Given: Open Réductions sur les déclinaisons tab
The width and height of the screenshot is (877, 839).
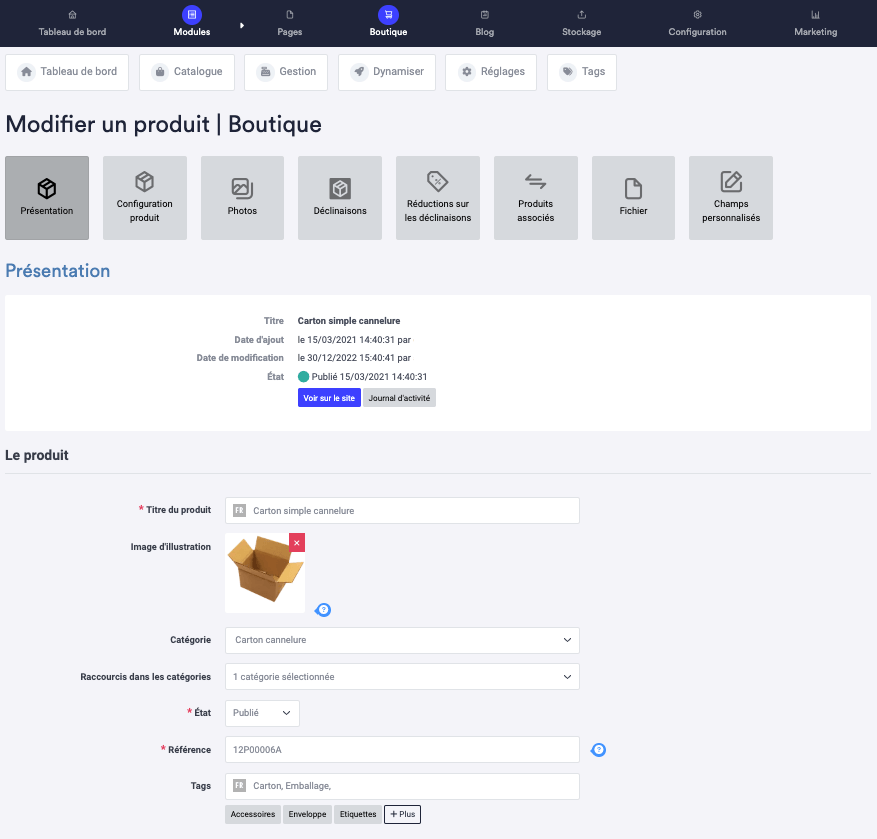Looking at the screenshot, I should tap(438, 198).
